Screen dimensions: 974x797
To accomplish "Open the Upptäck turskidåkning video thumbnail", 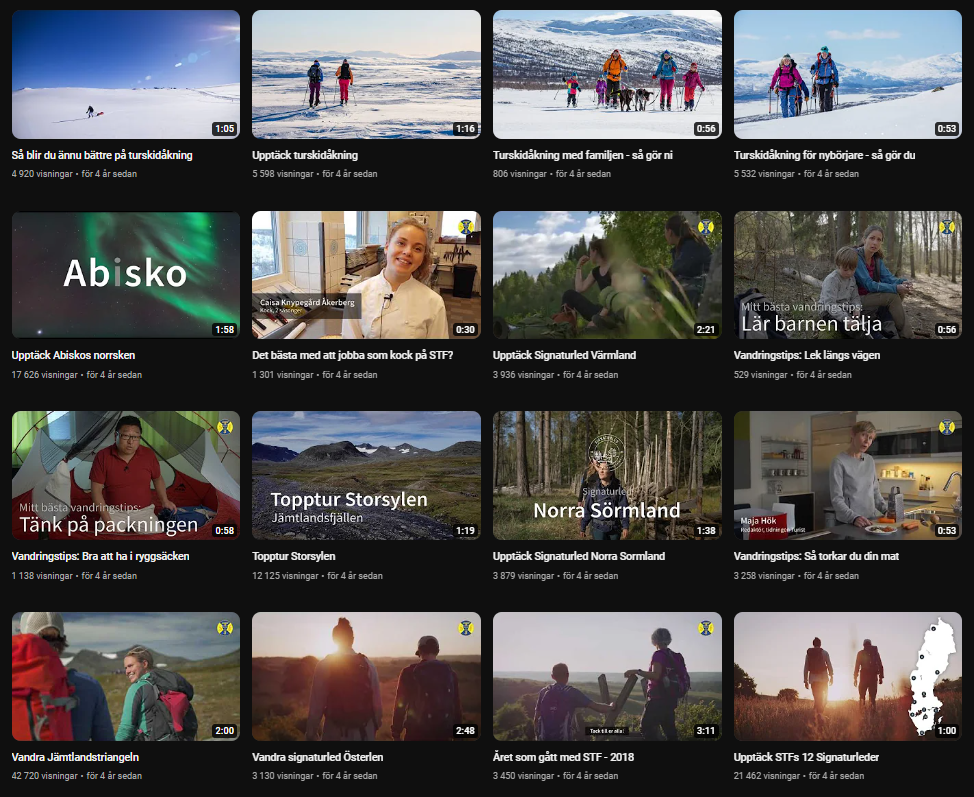I will [x=366, y=74].
